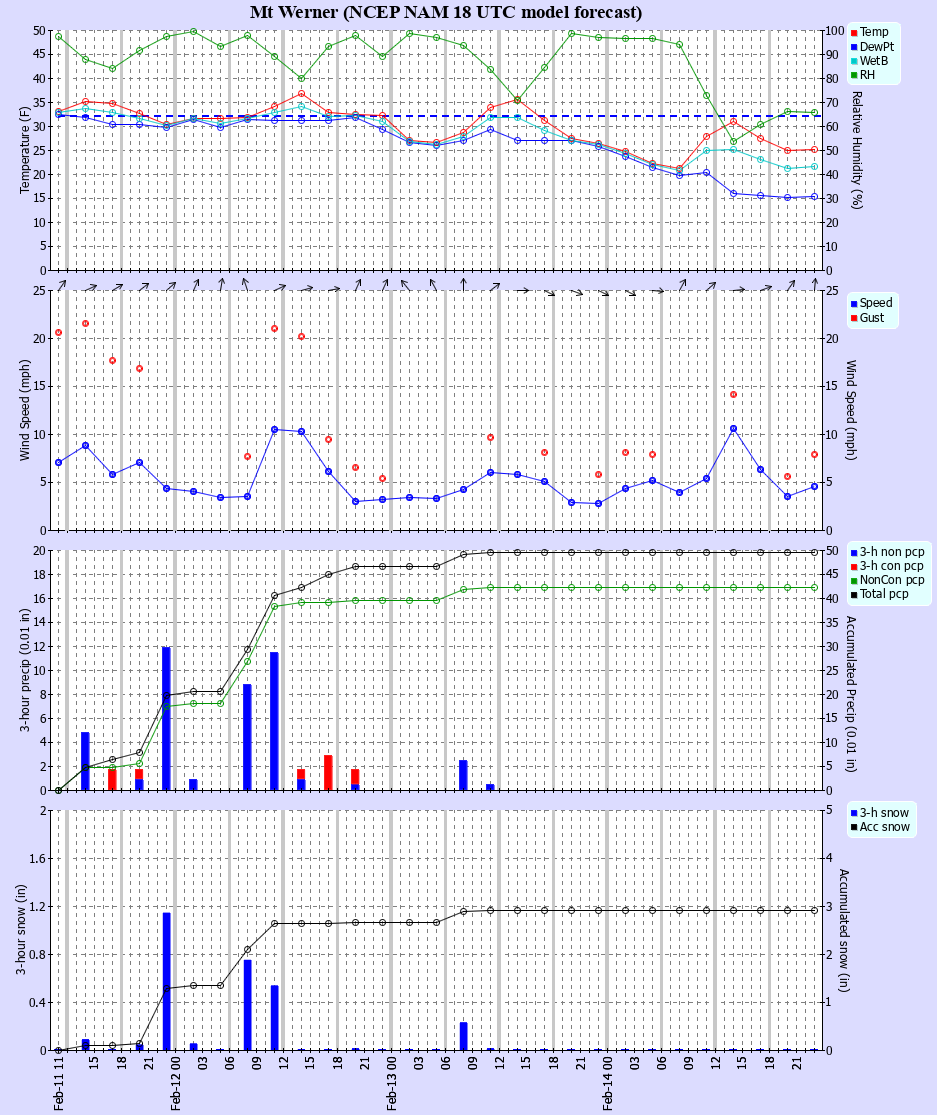937x1115 pixels.
Task: Click the 3-h snow legend entry
Action: pos(882,813)
